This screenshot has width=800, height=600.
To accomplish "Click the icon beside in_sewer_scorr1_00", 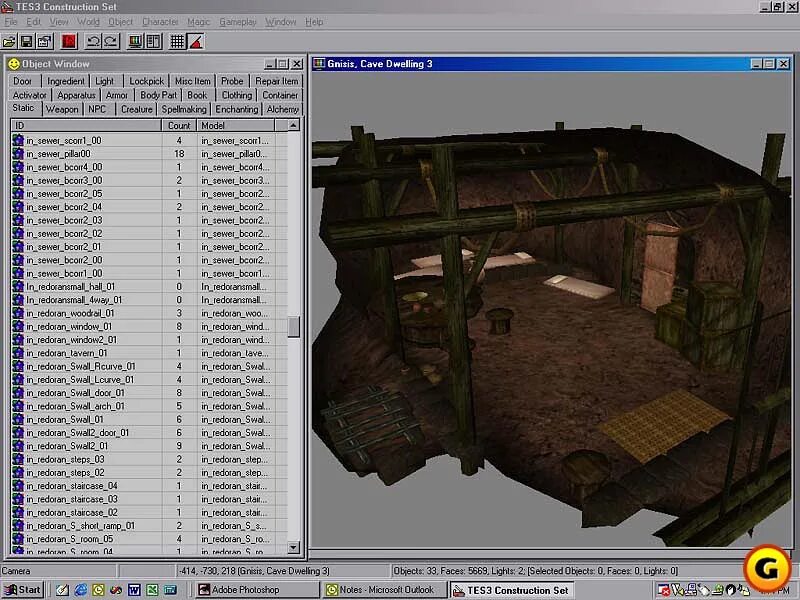I will 18,140.
